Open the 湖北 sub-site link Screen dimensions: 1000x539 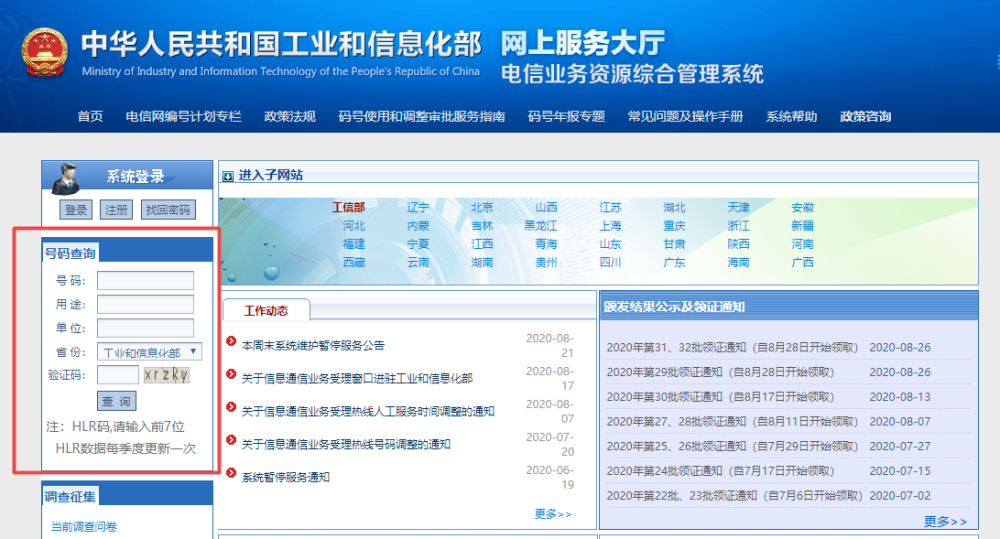[674, 207]
